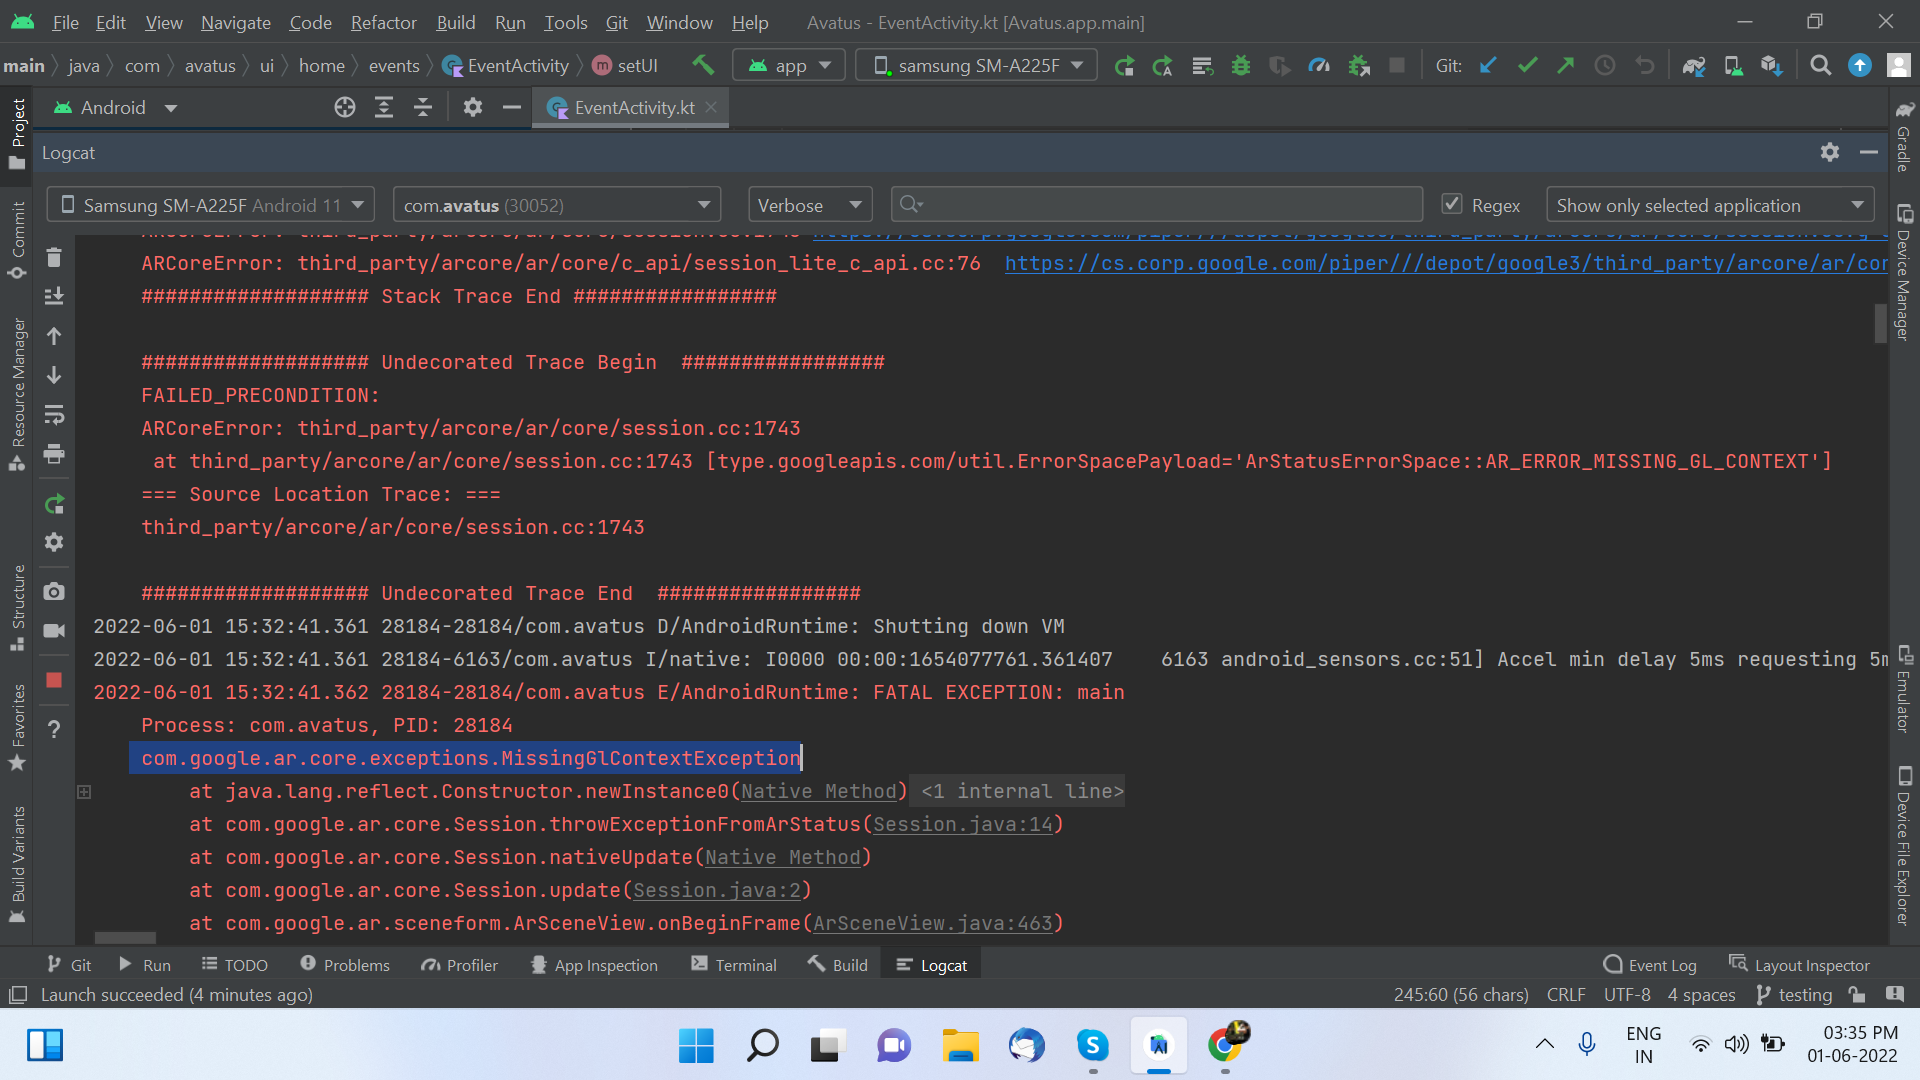Capture a device screenshot from Logcat sidebar
Image resolution: width=1920 pixels, height=1080 pixels.
pyautogui.click(x=54, y=591)
